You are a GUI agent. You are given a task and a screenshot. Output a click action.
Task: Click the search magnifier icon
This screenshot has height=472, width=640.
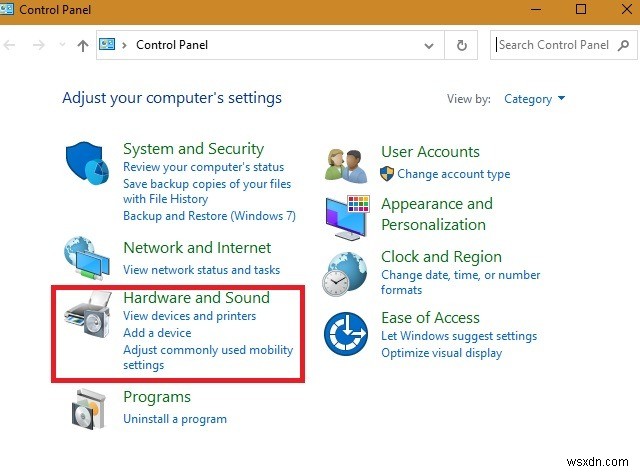(623, 45)
